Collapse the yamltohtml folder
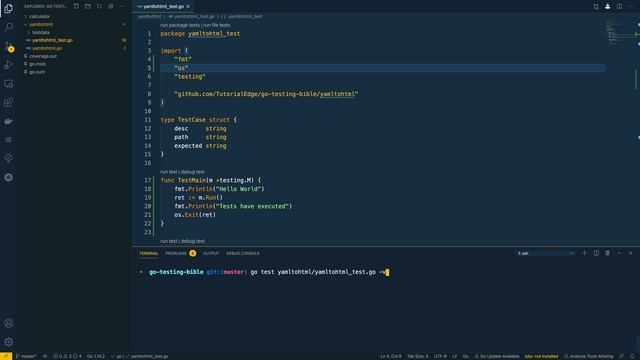Viewport: 640px width, 360px height. pos(41,24)
